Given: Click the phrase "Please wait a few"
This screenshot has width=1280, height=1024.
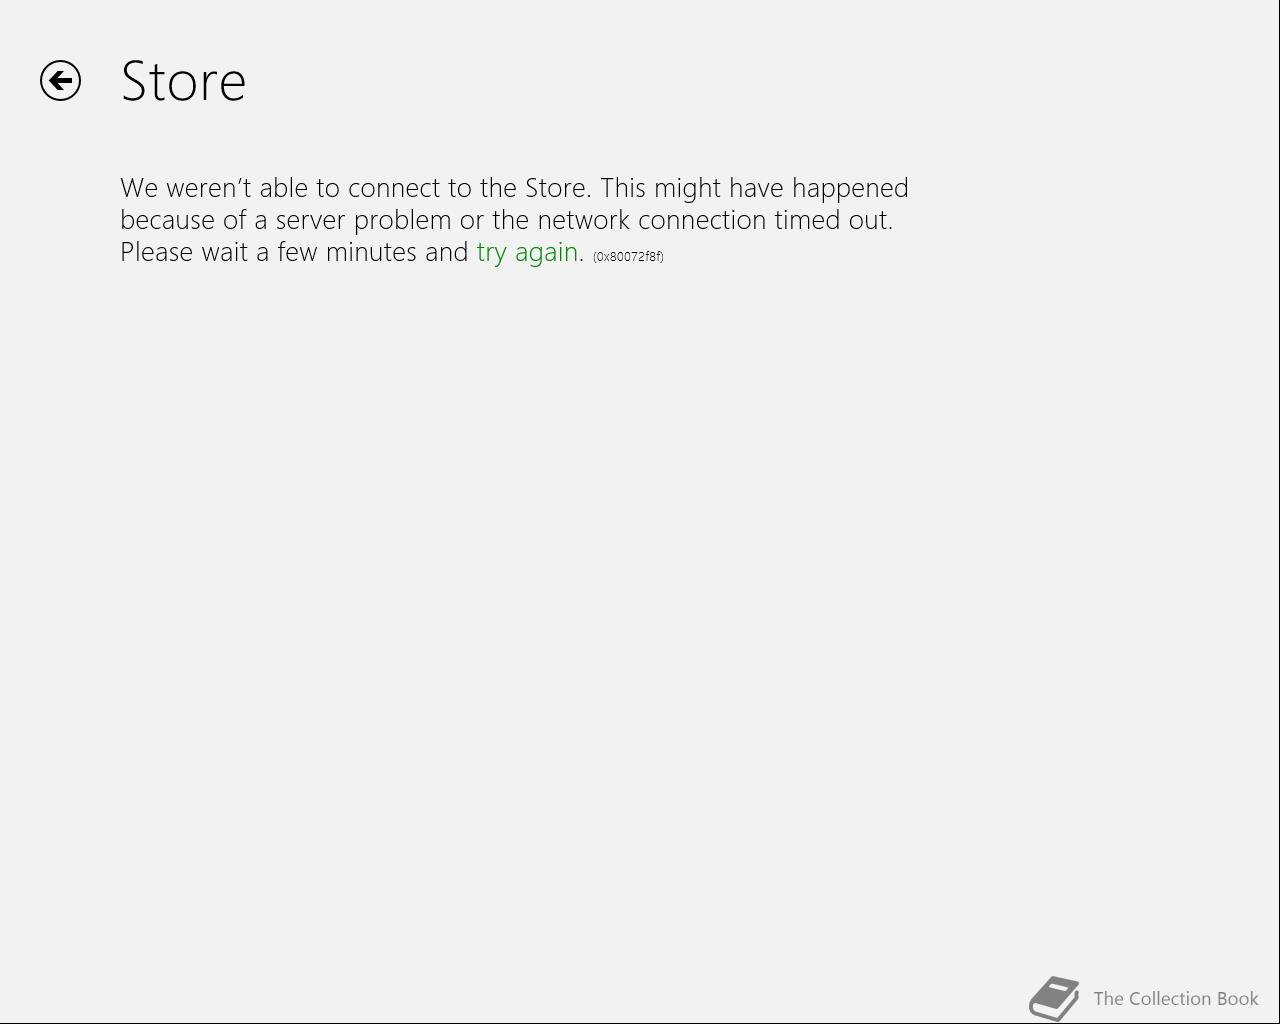Looking at the screenshot, I should click(x=219, y=252).
